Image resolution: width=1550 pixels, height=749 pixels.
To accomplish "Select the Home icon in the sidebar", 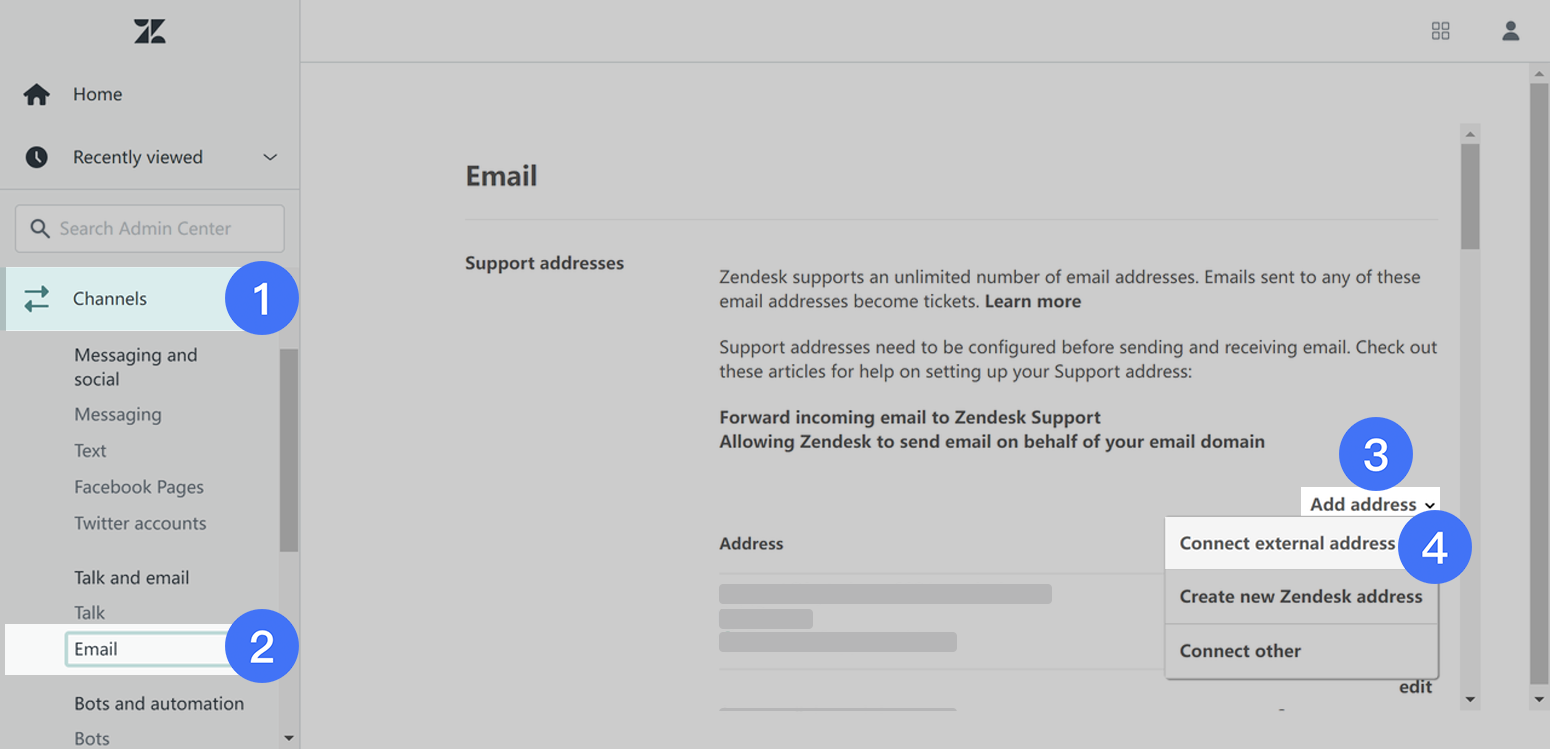I will click(37, 94).
